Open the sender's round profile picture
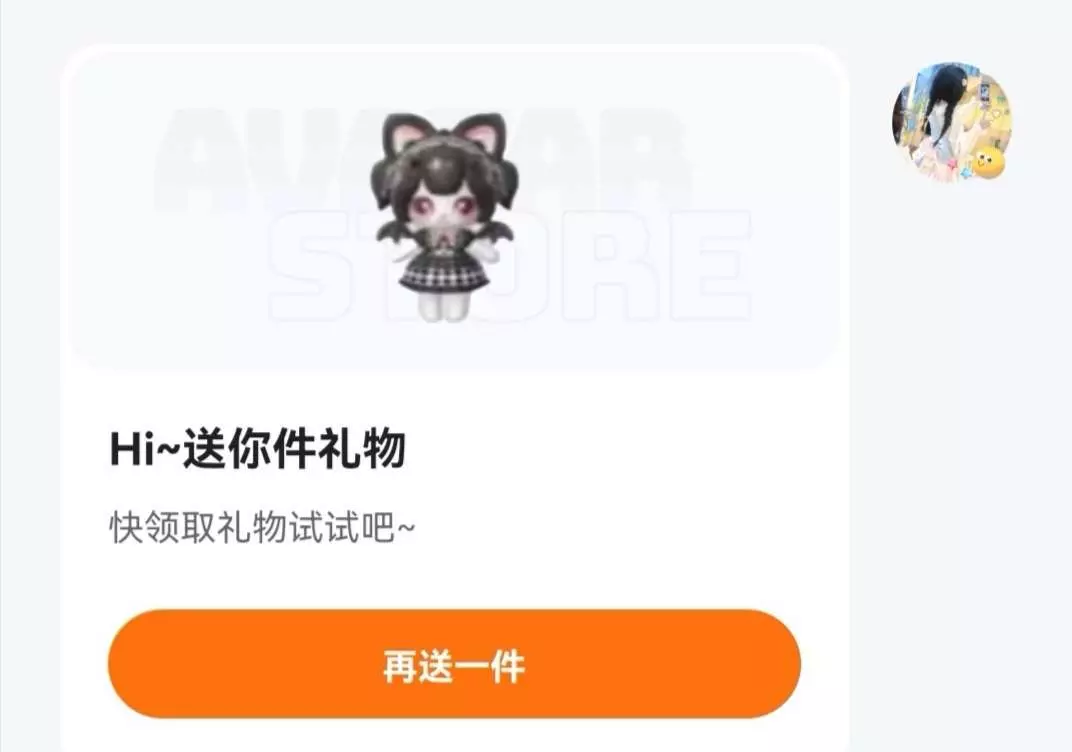The image size is (1072, 752). tap(951, 122)
